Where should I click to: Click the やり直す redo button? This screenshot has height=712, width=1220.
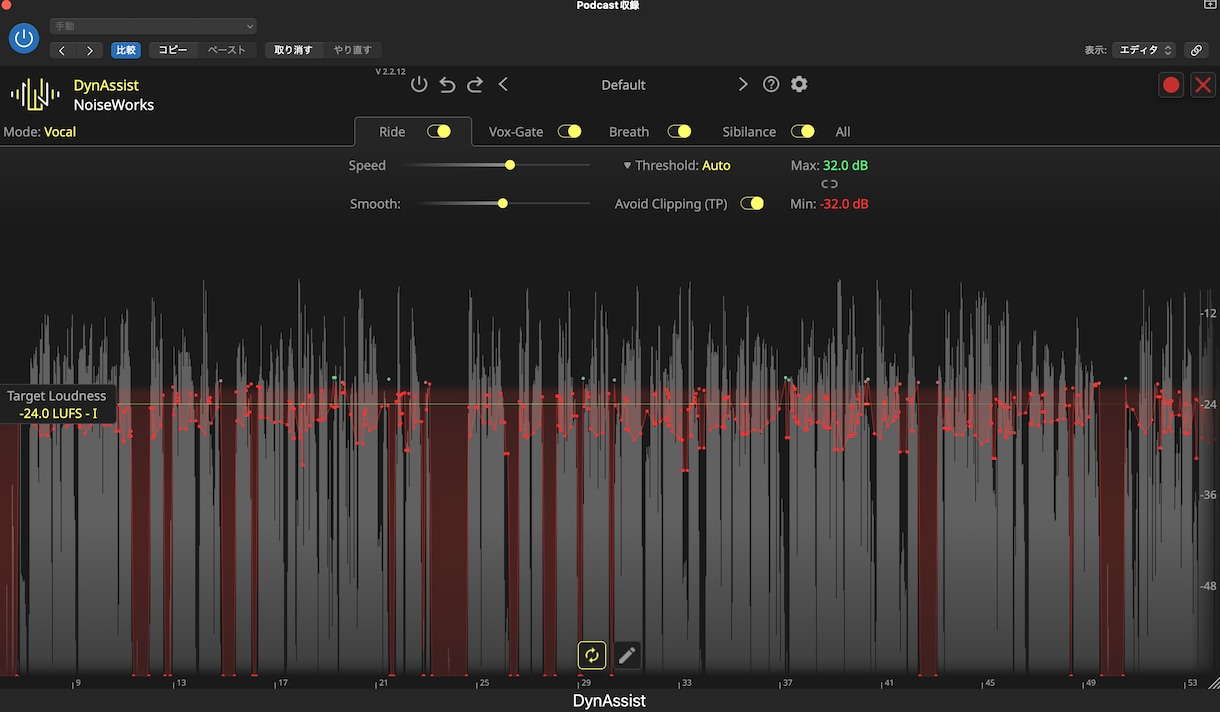(x=352, y=50)
